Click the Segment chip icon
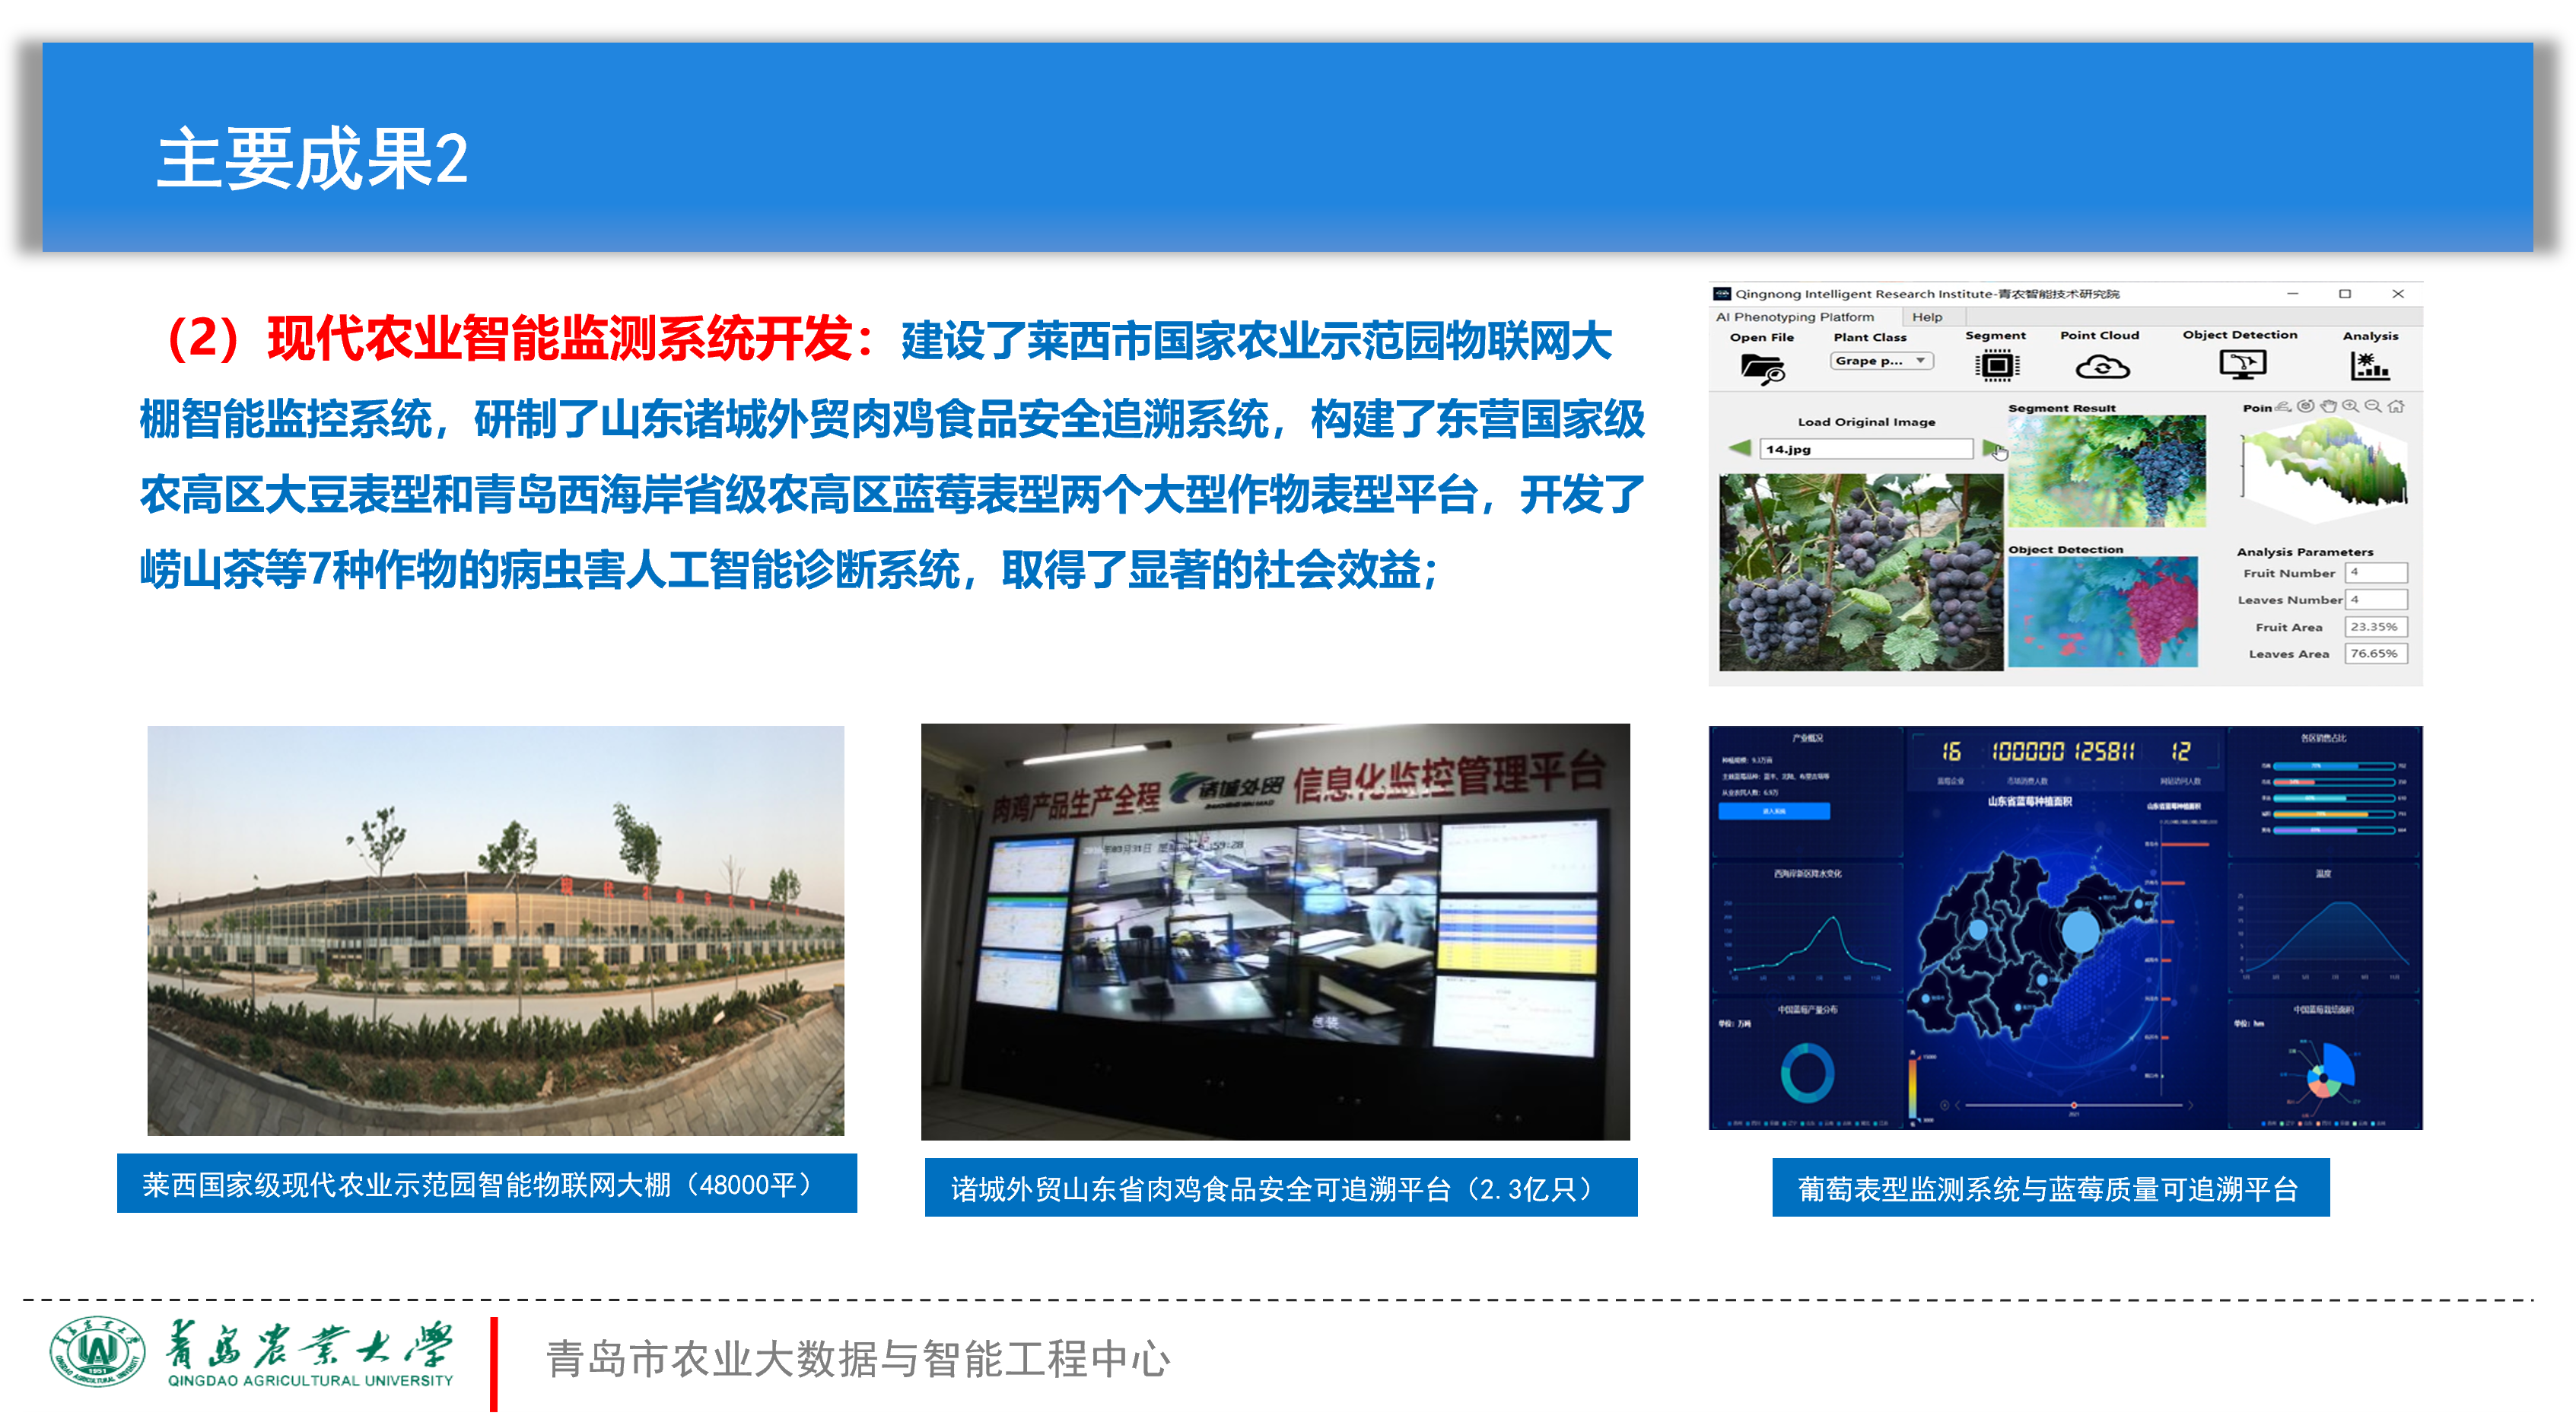This screenshot has height=1416, width=2576. [1996, 367]
